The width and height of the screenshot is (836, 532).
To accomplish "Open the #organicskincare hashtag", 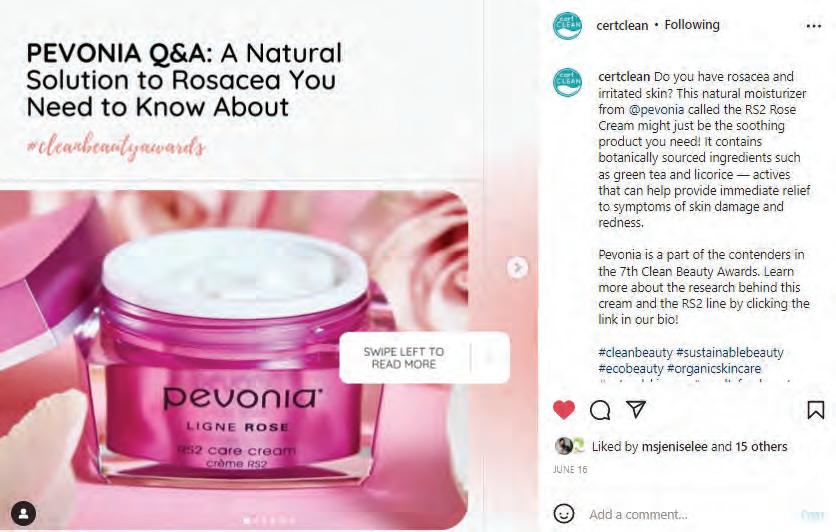I will click(714, 368).
